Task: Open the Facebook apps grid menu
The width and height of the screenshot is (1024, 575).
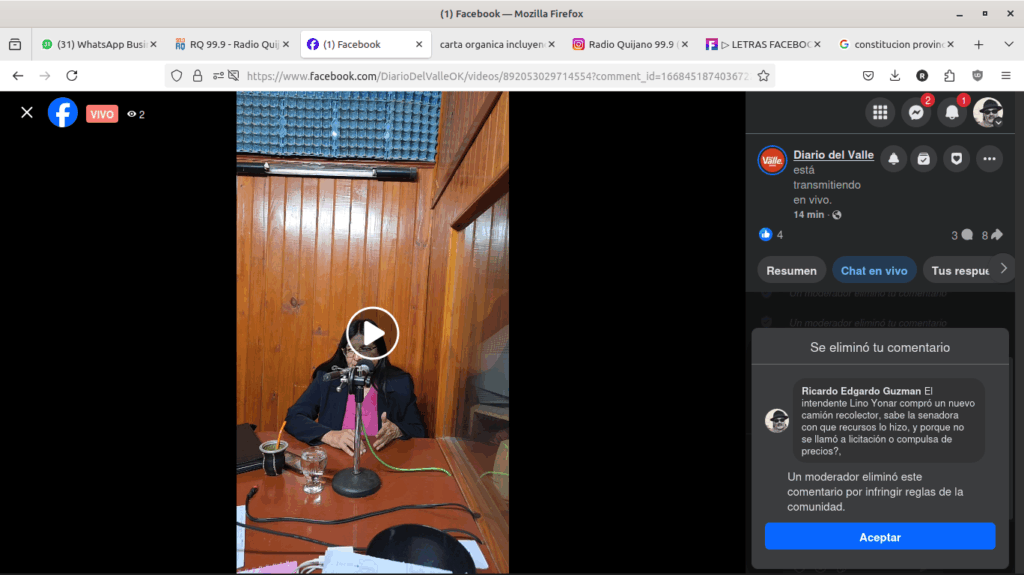Action: point(880,113)
